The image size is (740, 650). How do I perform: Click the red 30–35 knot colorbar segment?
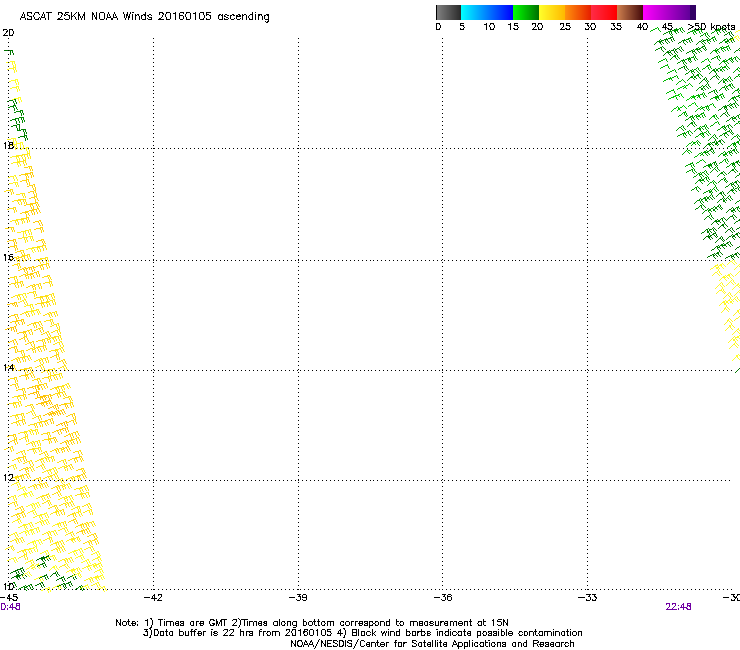pyautogui.click(x=604, y=12)
